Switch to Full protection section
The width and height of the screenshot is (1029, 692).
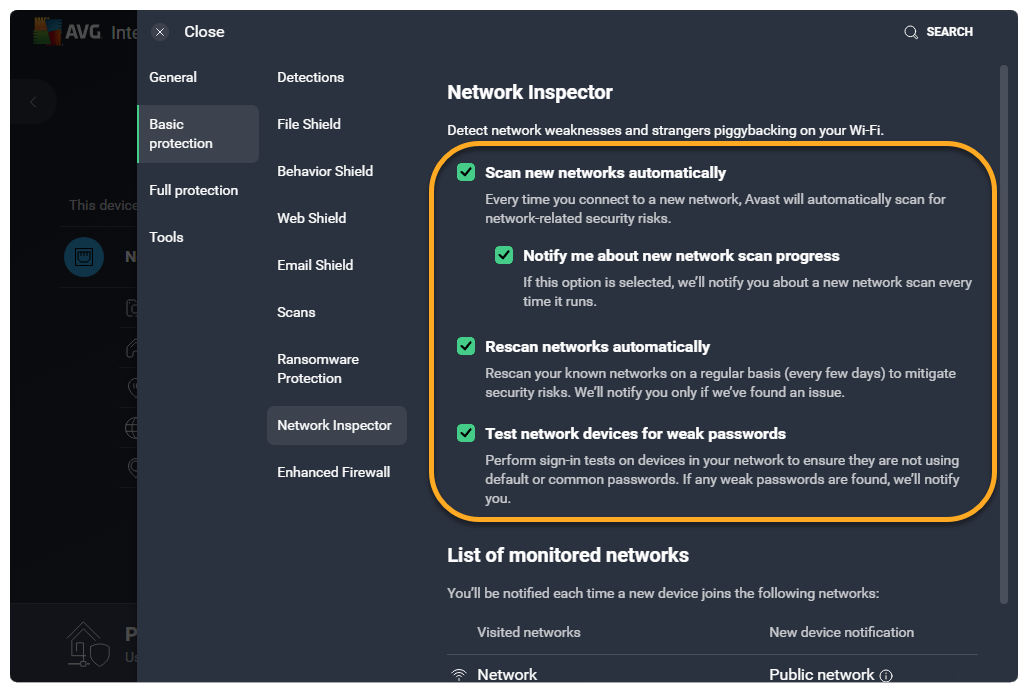pos(193,190)
